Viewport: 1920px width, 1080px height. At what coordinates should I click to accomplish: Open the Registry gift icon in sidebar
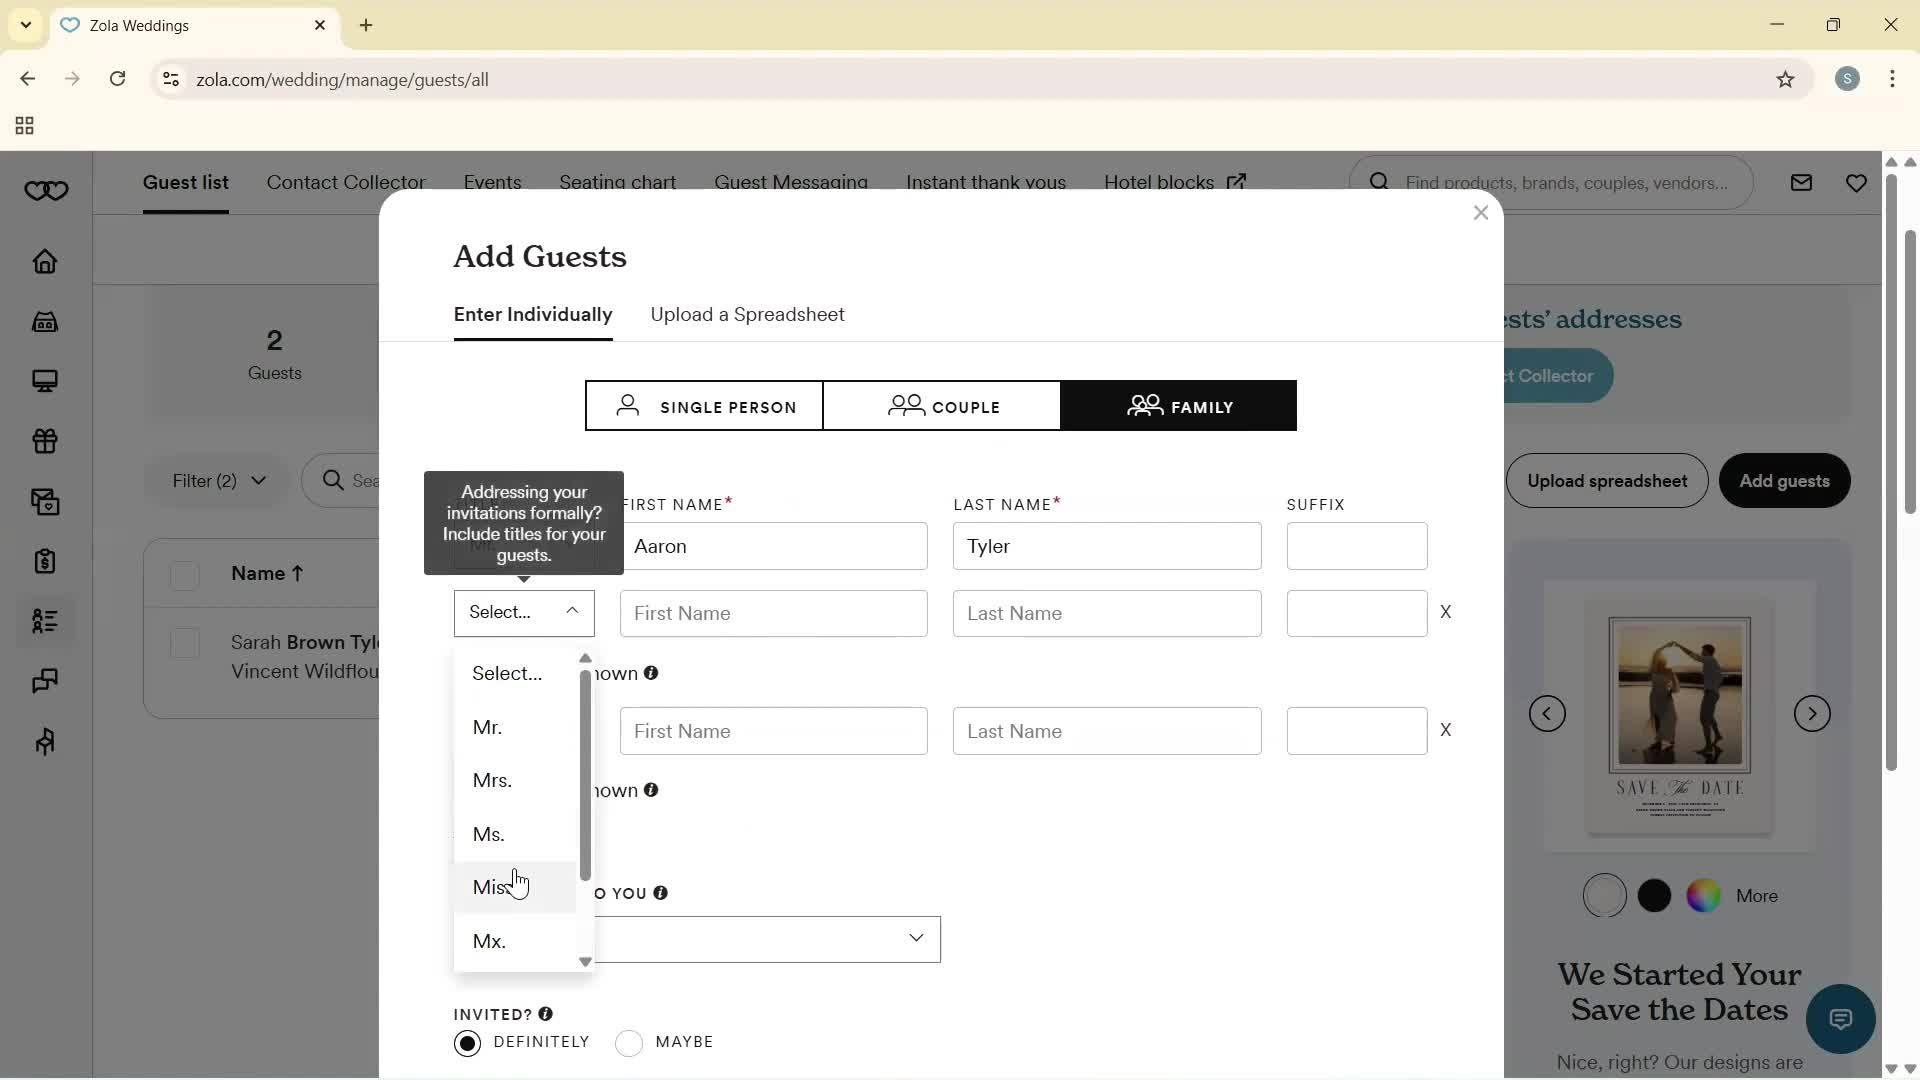point(46,442)
